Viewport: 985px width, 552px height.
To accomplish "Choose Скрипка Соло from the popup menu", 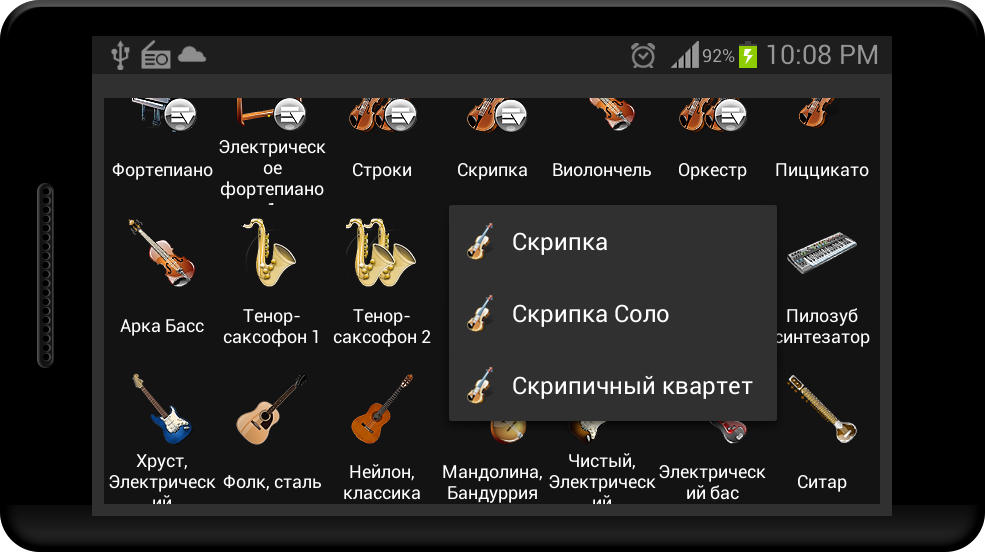I will (x=612, y=314).
